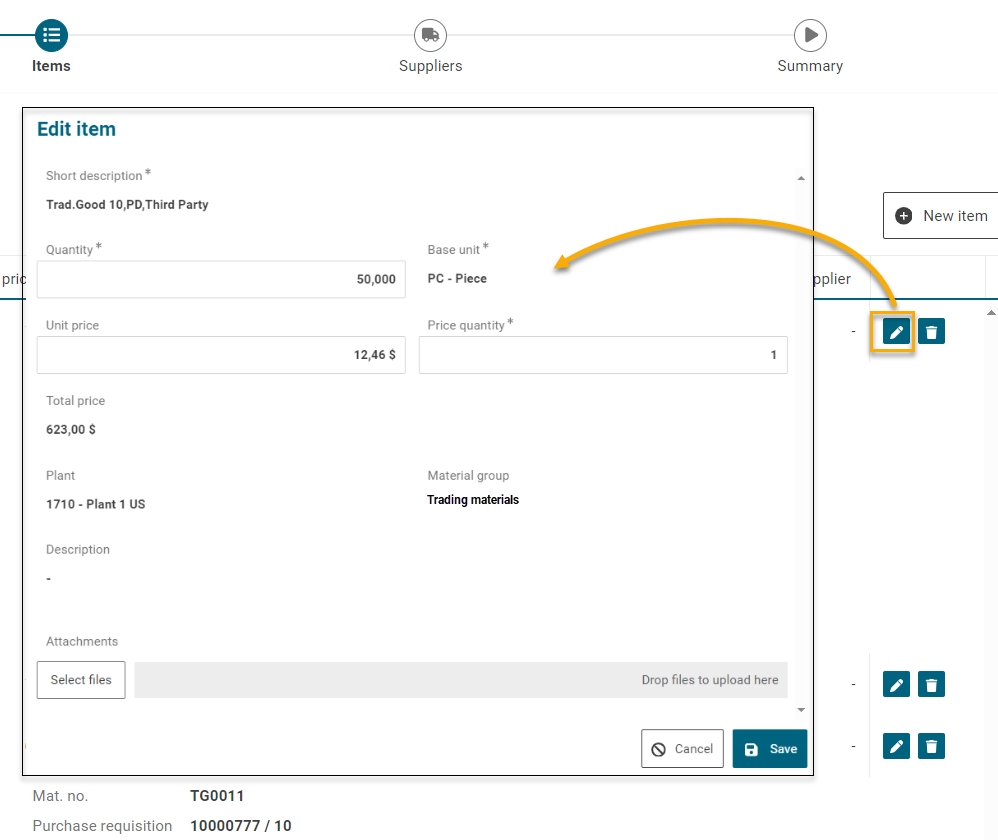Delete second row item via trash icon
The image size is (998, 840).
point(931,685)
